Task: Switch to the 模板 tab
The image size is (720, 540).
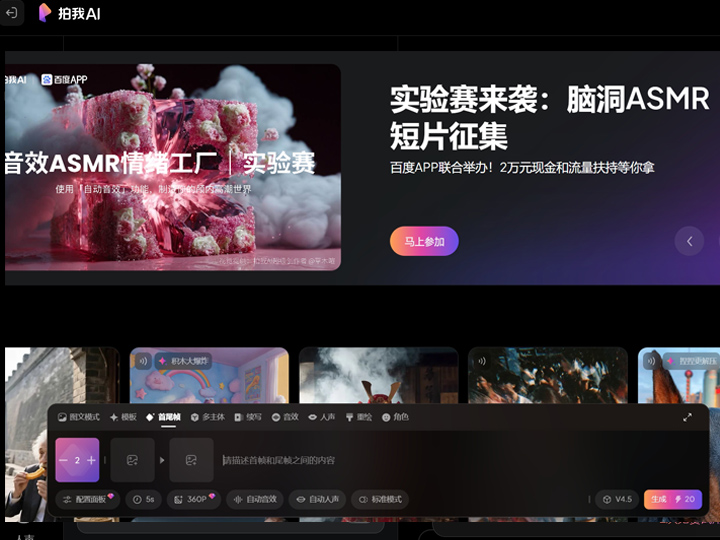Action: coord(123,417)
